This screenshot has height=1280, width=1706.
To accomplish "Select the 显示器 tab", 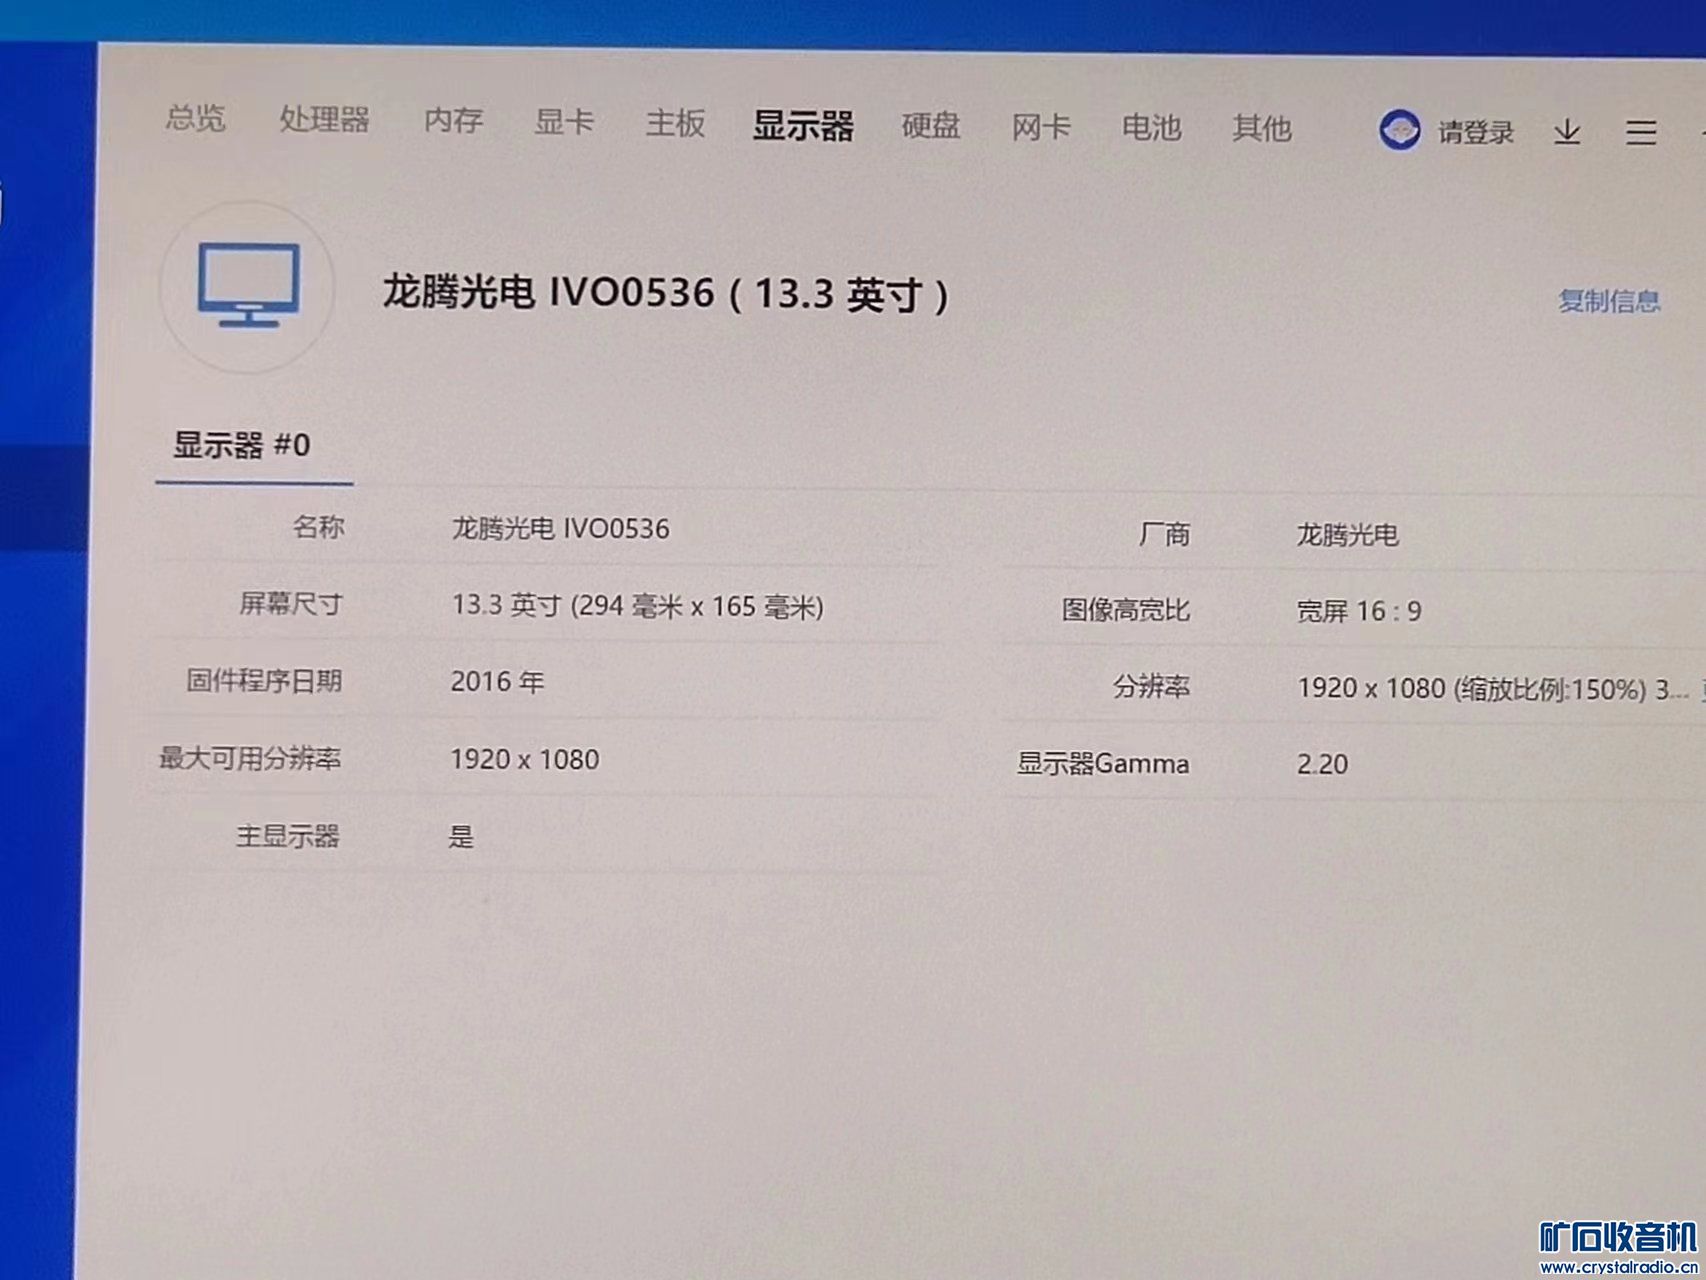I will point(803,125).
